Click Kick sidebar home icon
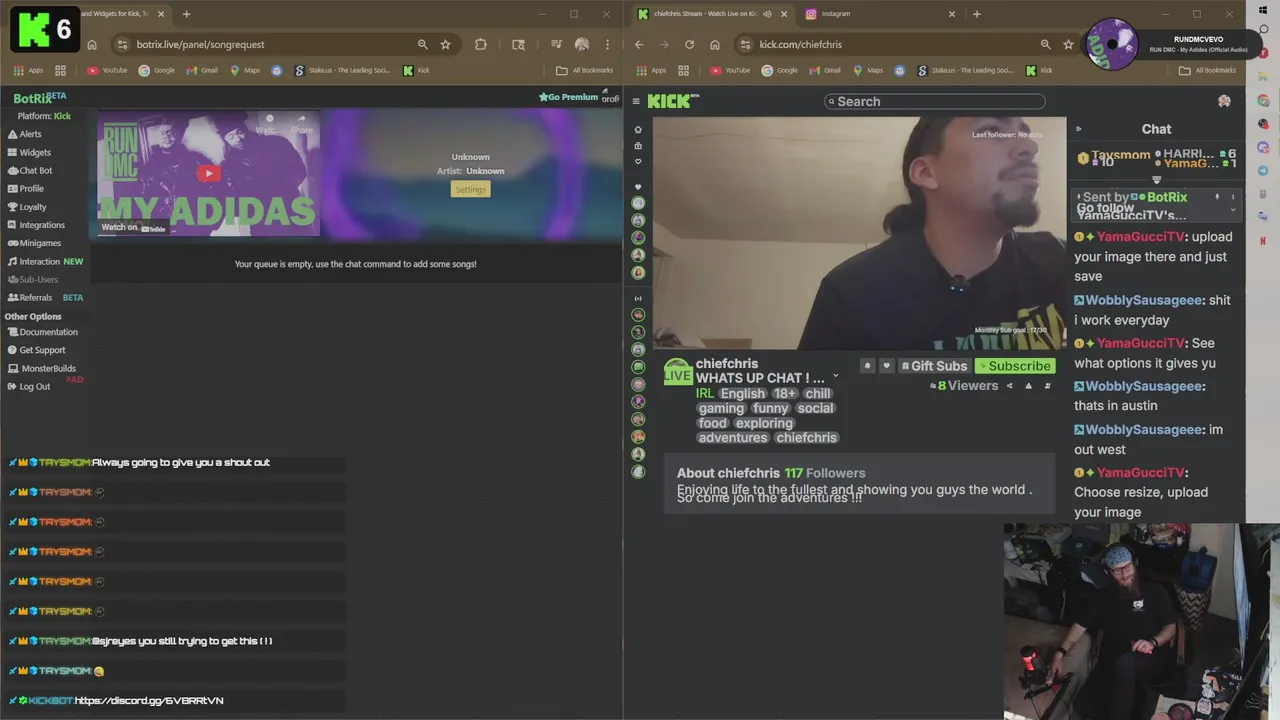The height and width of the screenshot is (720, 1280). coord(638,130)
